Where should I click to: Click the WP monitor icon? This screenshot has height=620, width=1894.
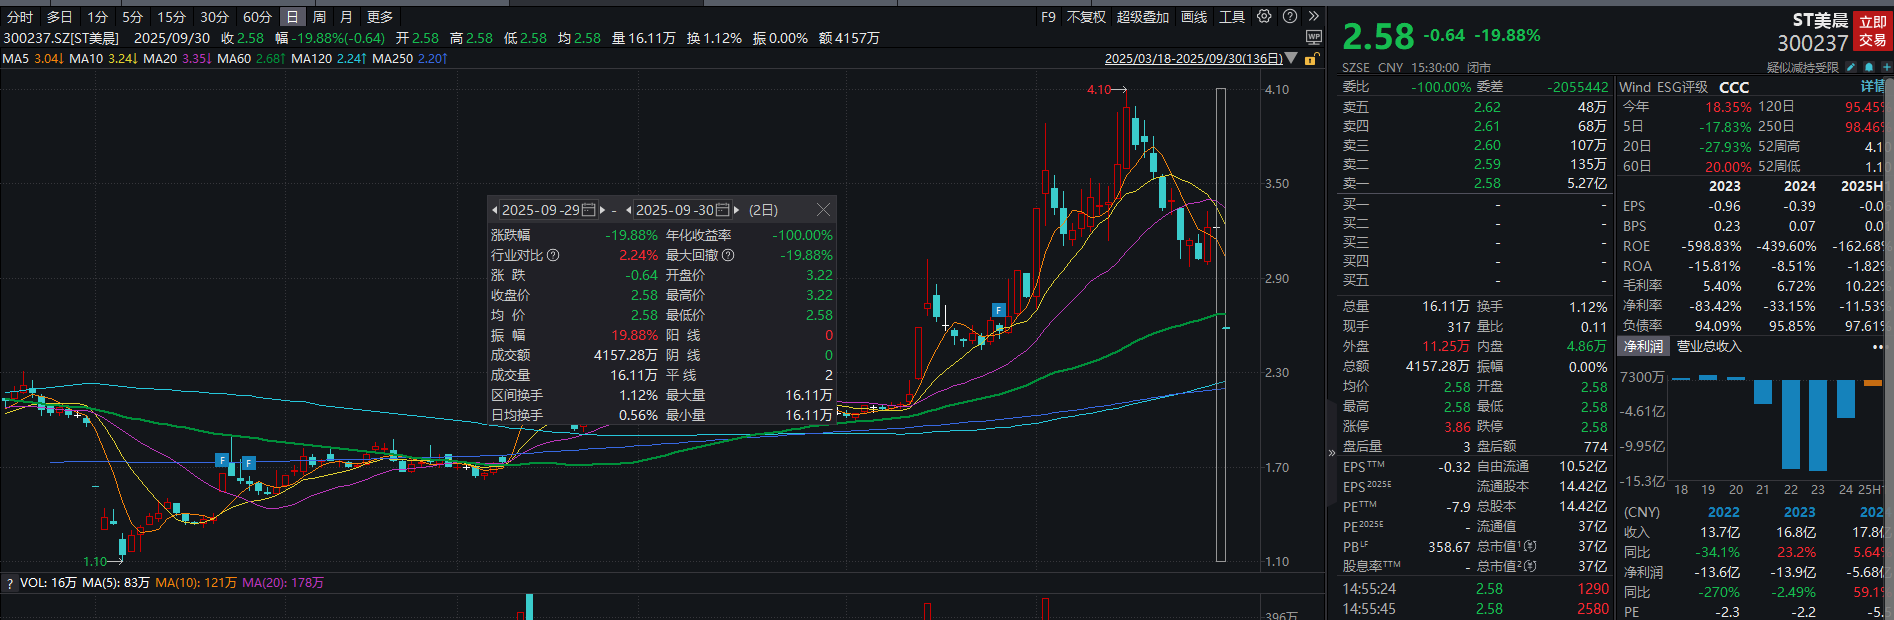tap(1314, 38)
